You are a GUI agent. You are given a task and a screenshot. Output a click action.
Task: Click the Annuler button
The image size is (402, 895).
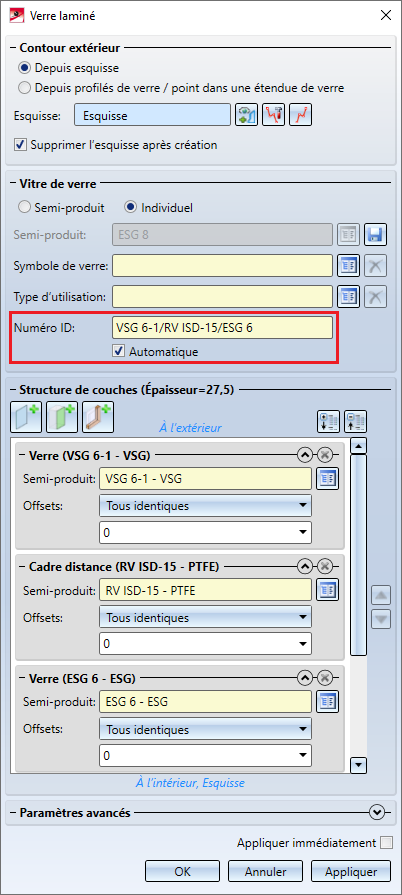point(266,872)
